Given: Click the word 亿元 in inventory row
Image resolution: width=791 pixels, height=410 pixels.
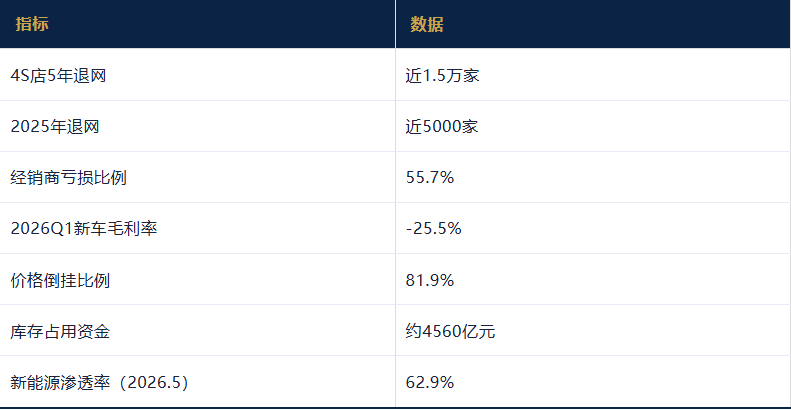Looking at the screenshot, I should 479,331.
